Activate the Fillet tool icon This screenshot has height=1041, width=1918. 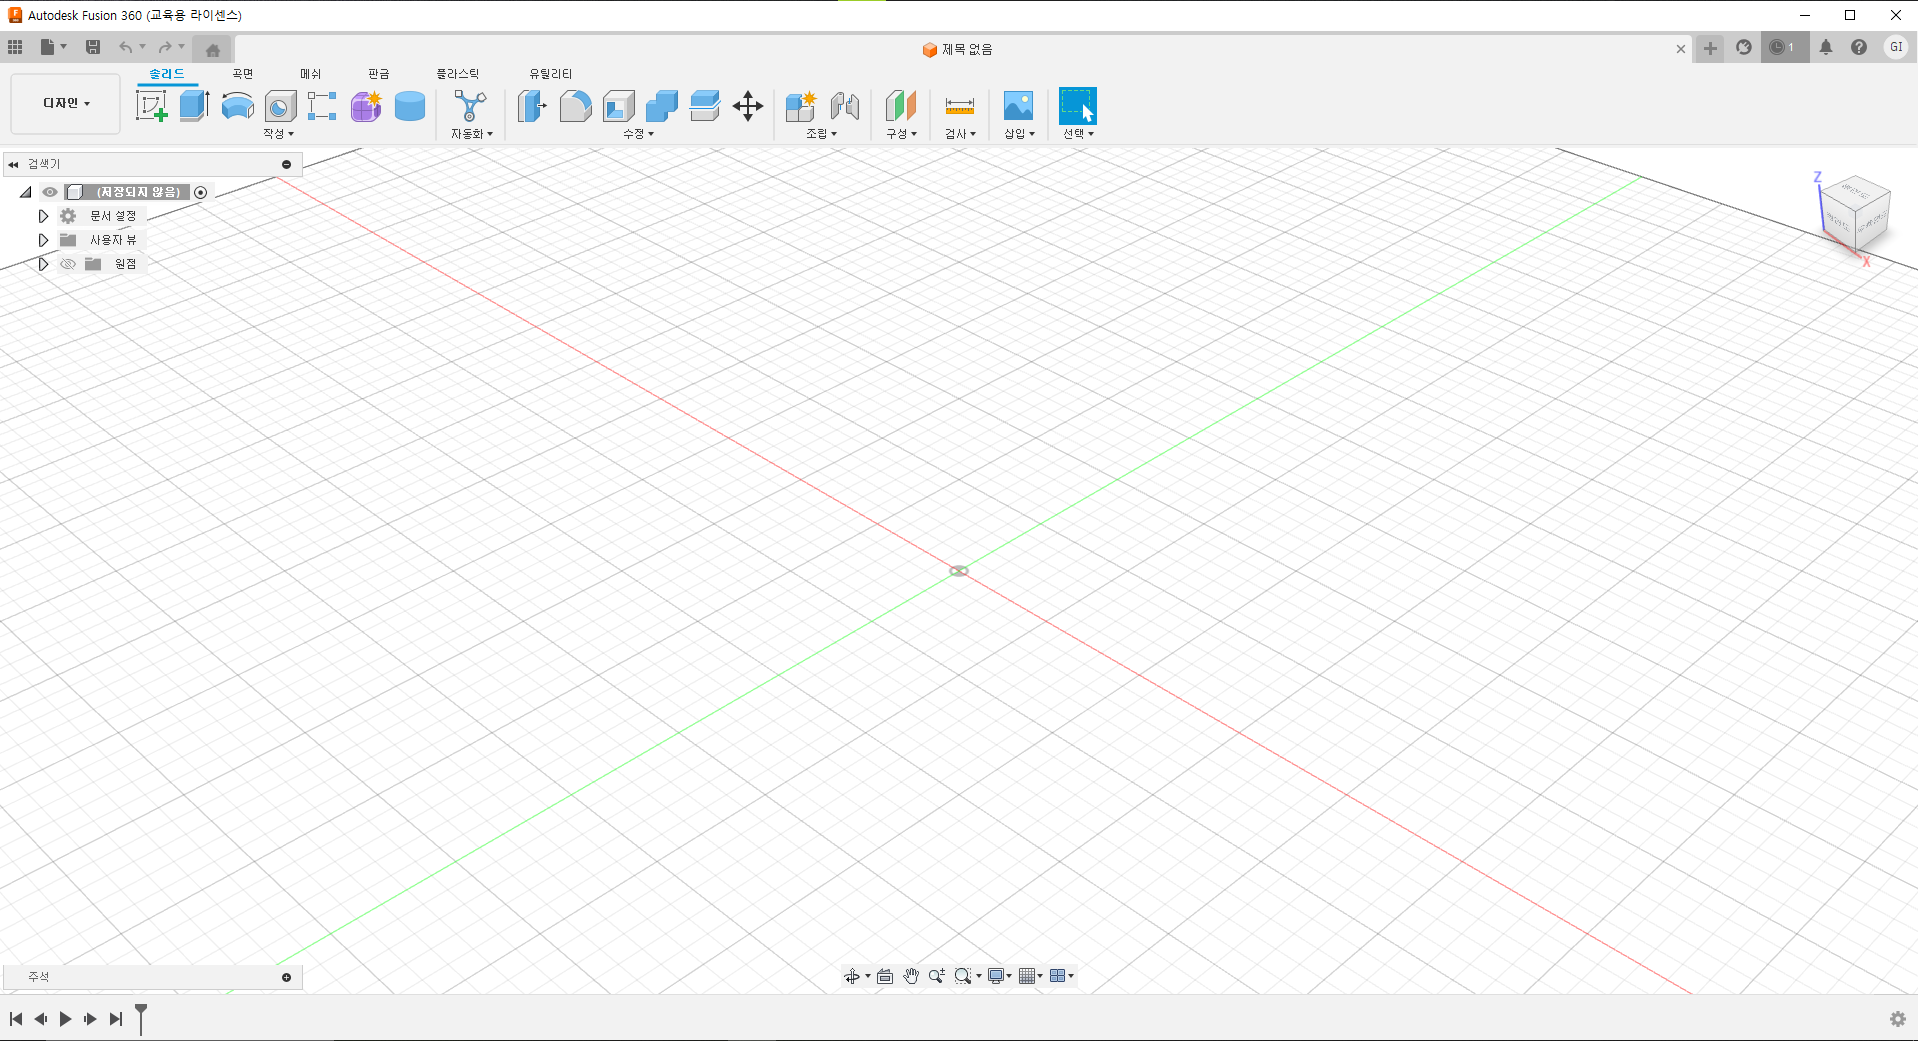pyautogui.click(x=575, y=106)
